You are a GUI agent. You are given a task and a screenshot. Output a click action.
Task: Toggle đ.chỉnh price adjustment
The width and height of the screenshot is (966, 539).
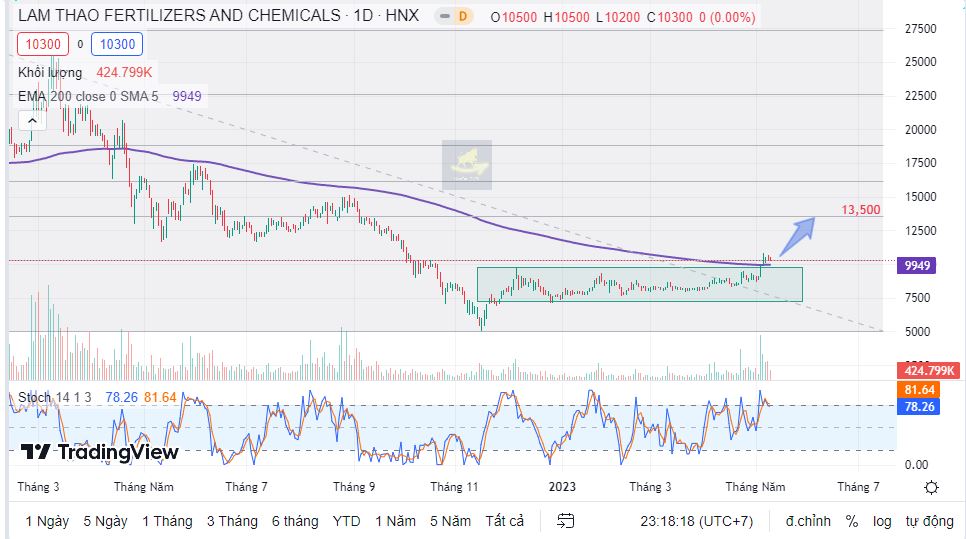tap(808, 521)
